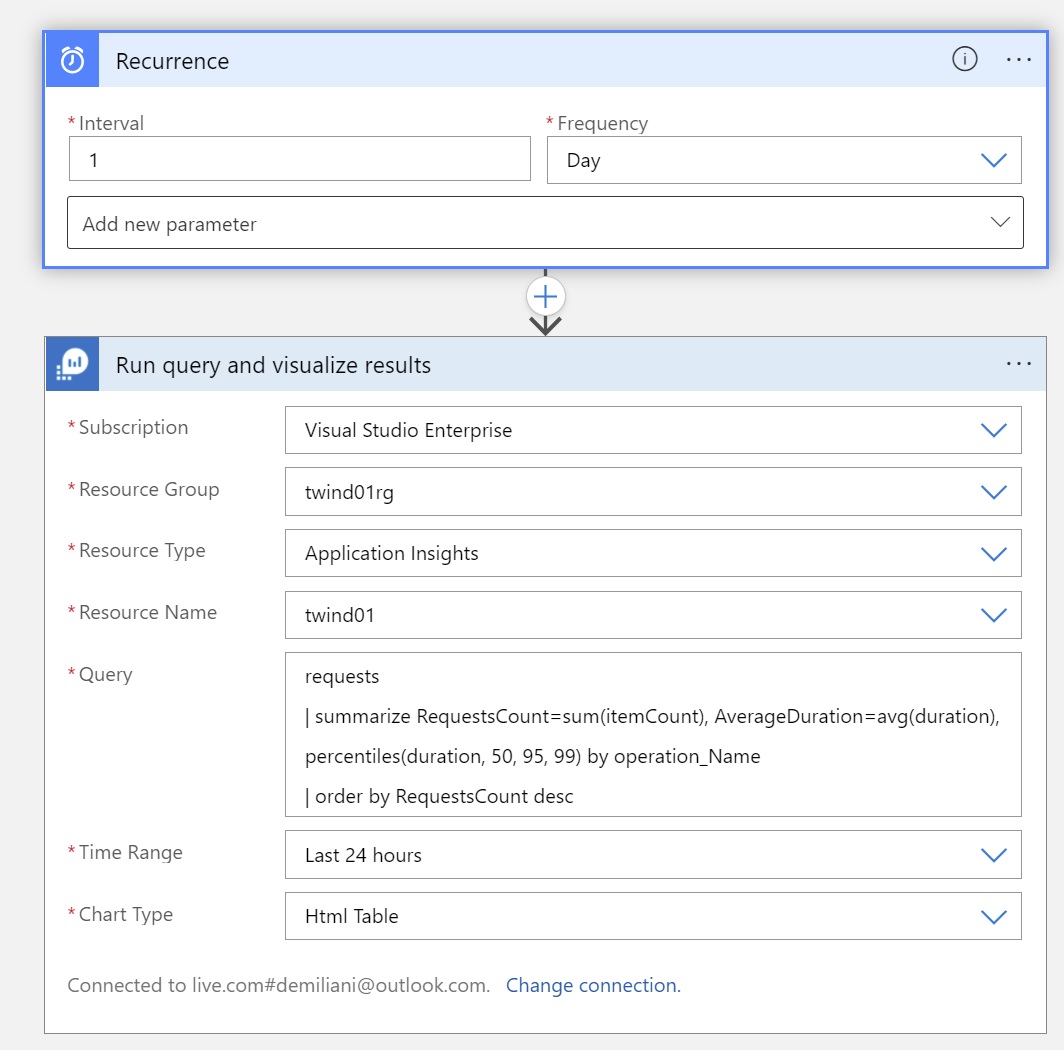Click the Interval input field

coord(300,159)
